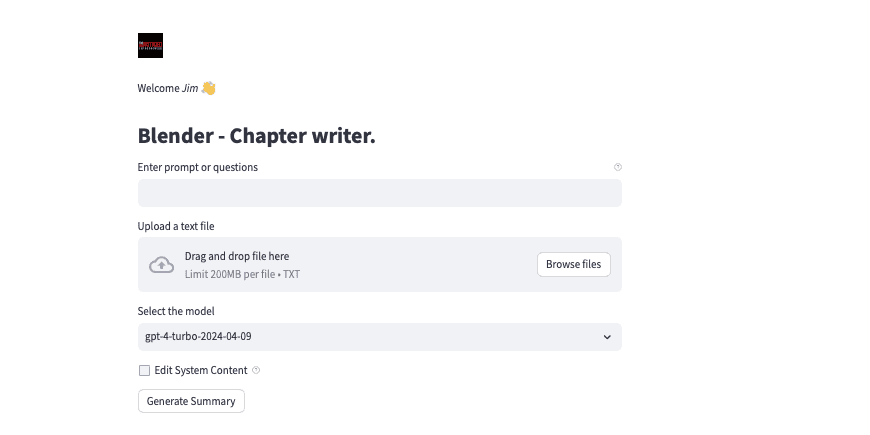
Task: Open help tooltip for prompt field
Action: coord(618,167)
